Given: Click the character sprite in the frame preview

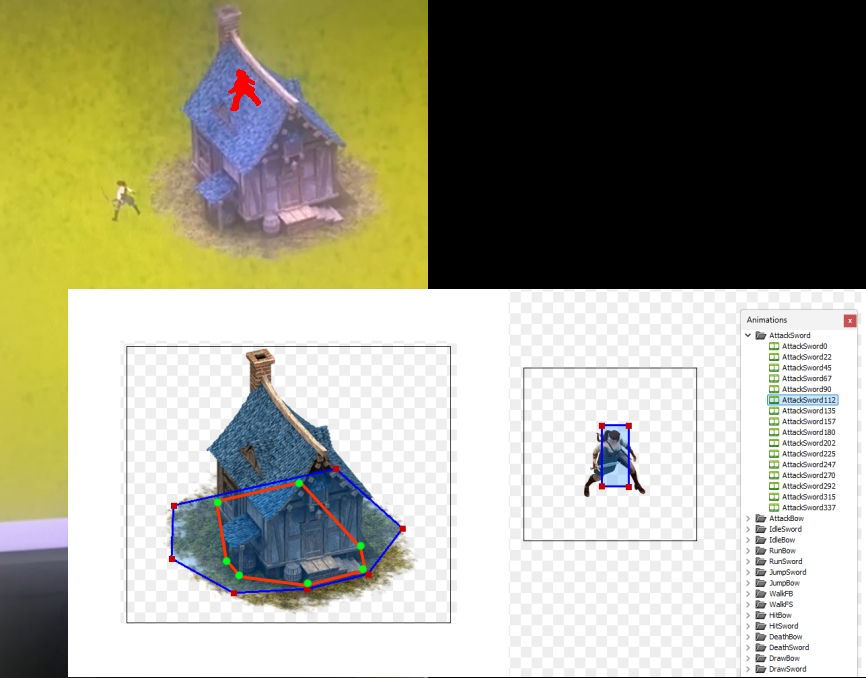Looking at the screenshot, I should 614,464.
